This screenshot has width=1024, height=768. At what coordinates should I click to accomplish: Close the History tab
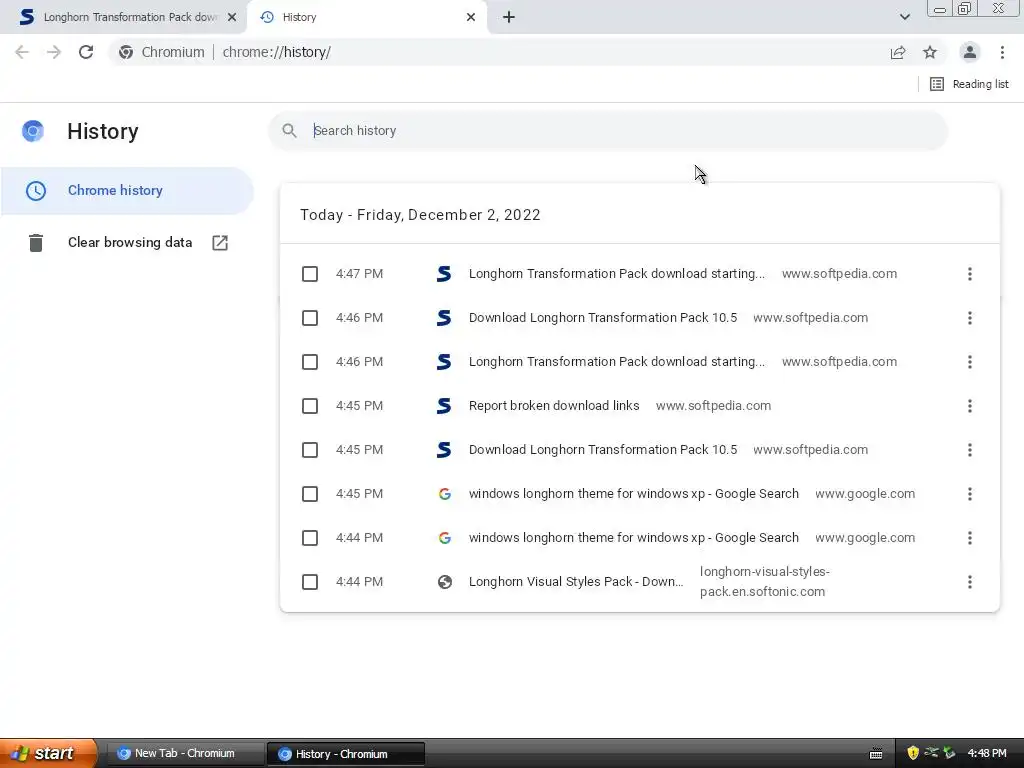[471, 17]
